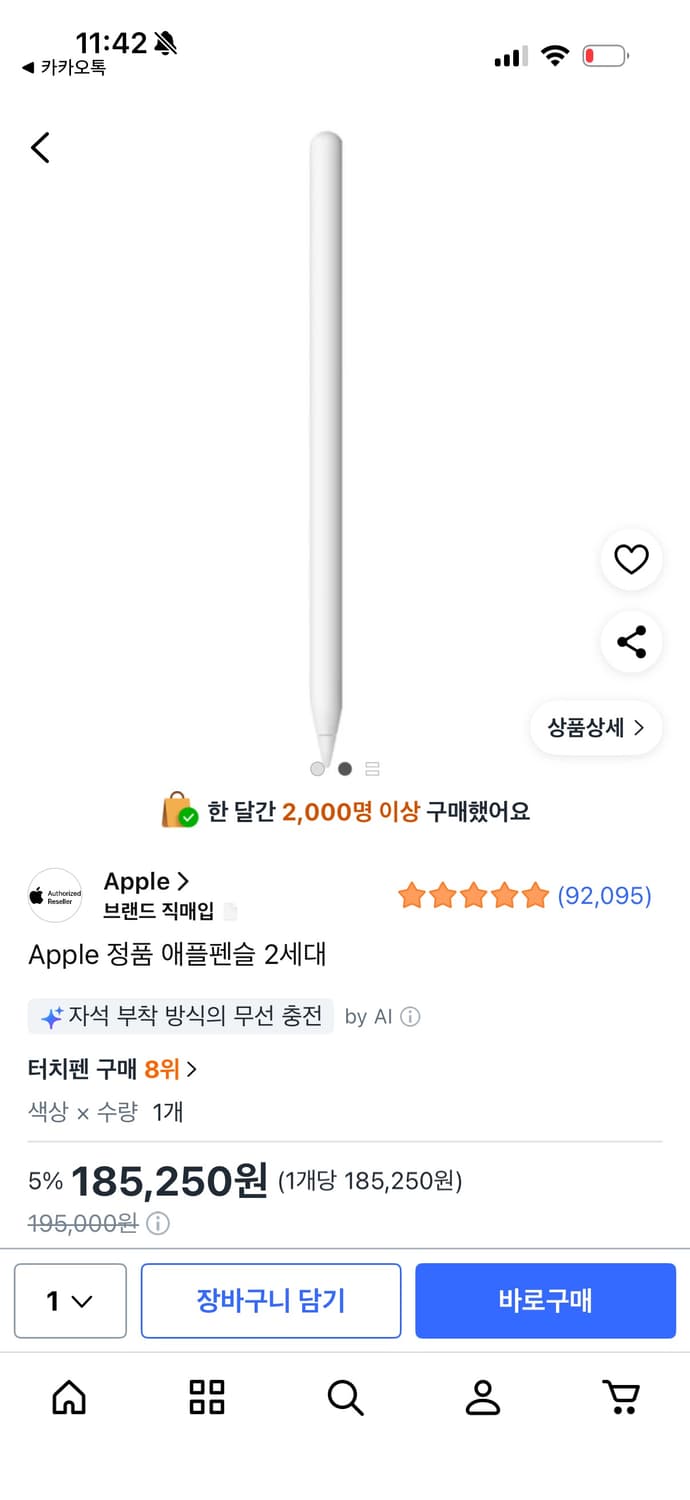Expand the Apple brand page chevron

182,881
